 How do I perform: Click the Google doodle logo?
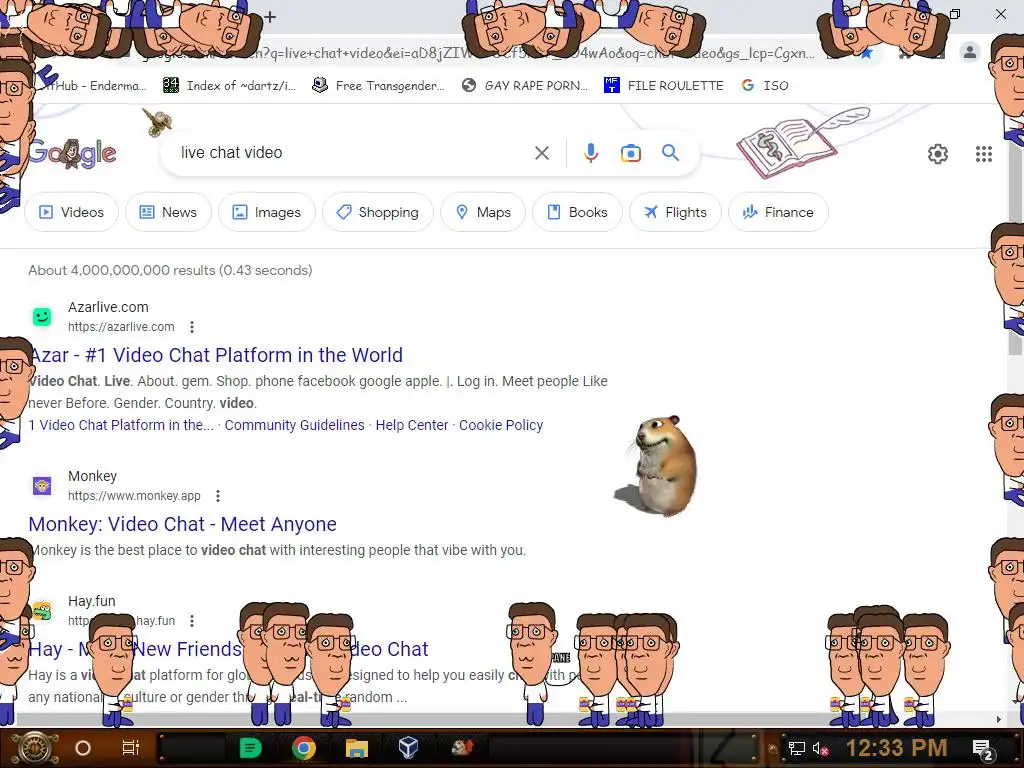pos(72,153)
